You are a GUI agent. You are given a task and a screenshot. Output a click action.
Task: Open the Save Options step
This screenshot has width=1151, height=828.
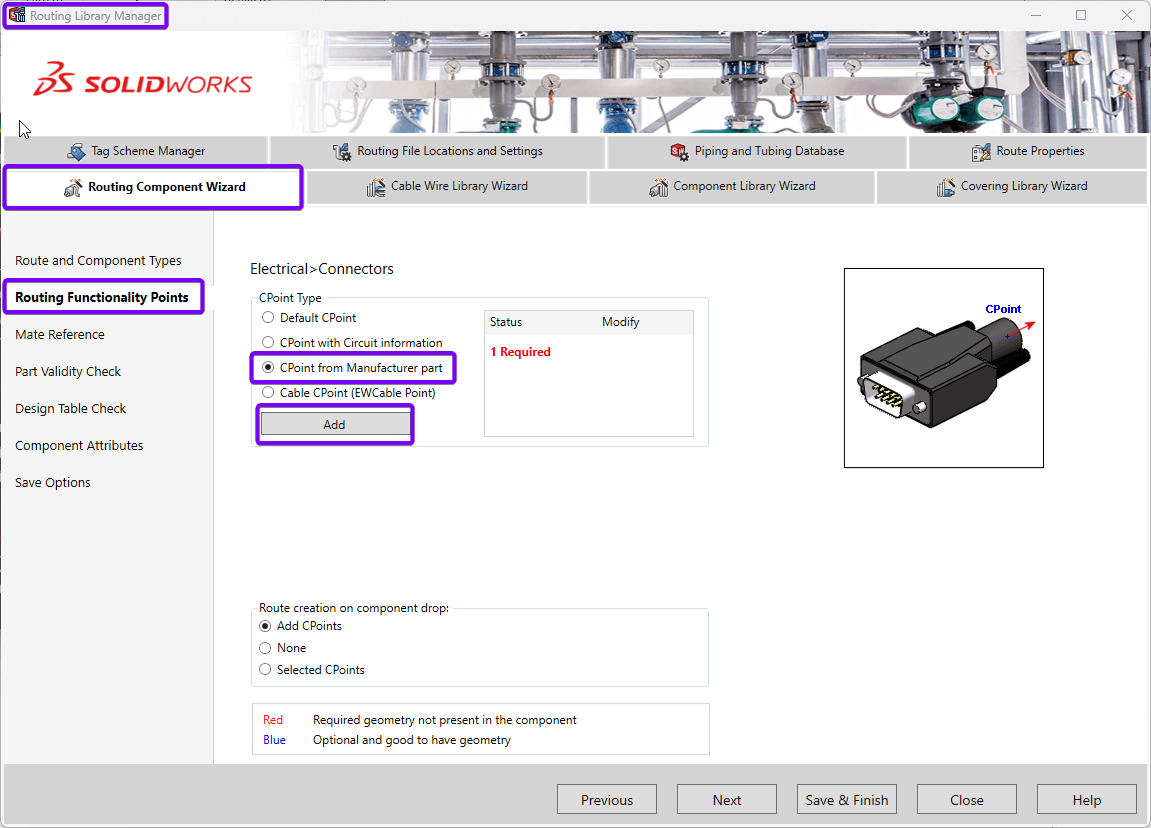point(53,482)
